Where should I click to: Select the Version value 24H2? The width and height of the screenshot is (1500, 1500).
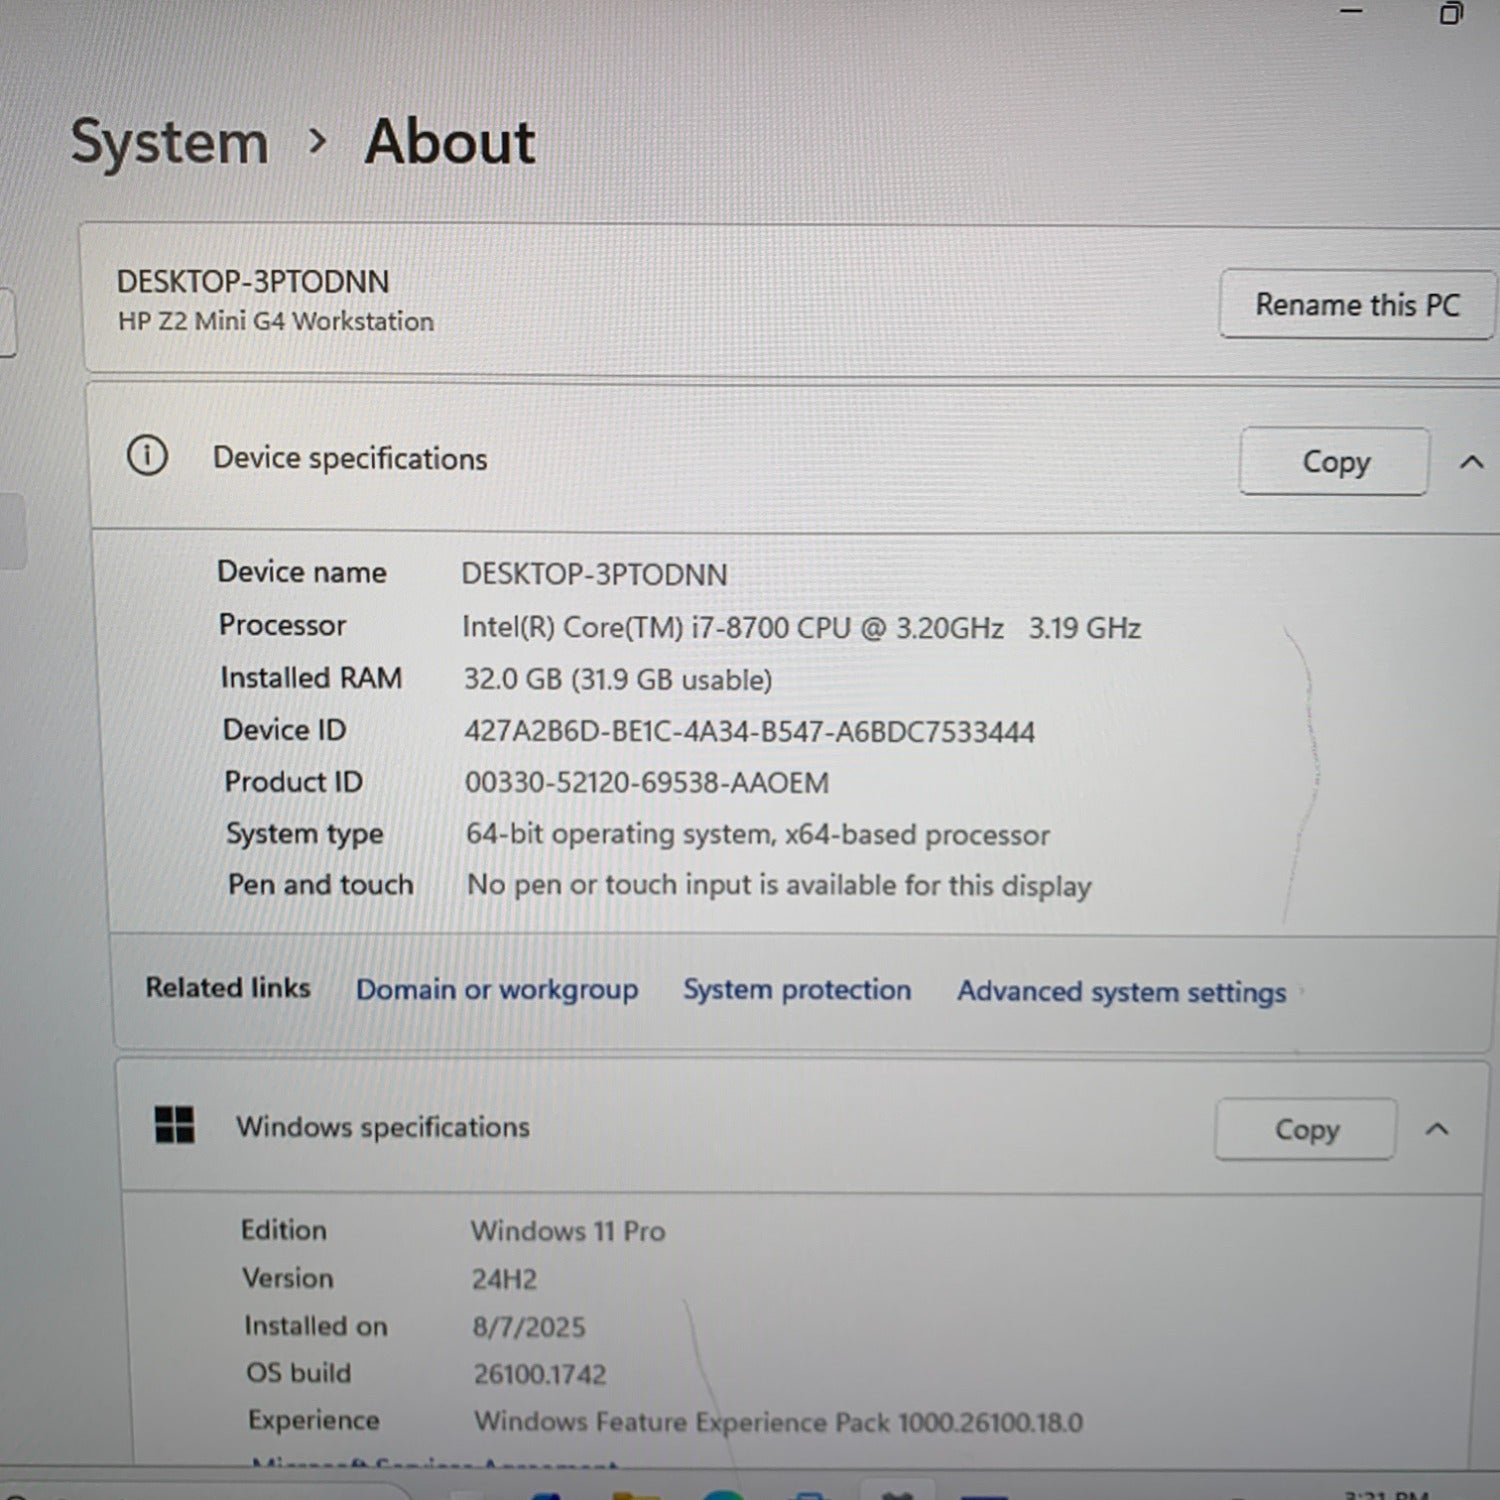[505, 1279]
